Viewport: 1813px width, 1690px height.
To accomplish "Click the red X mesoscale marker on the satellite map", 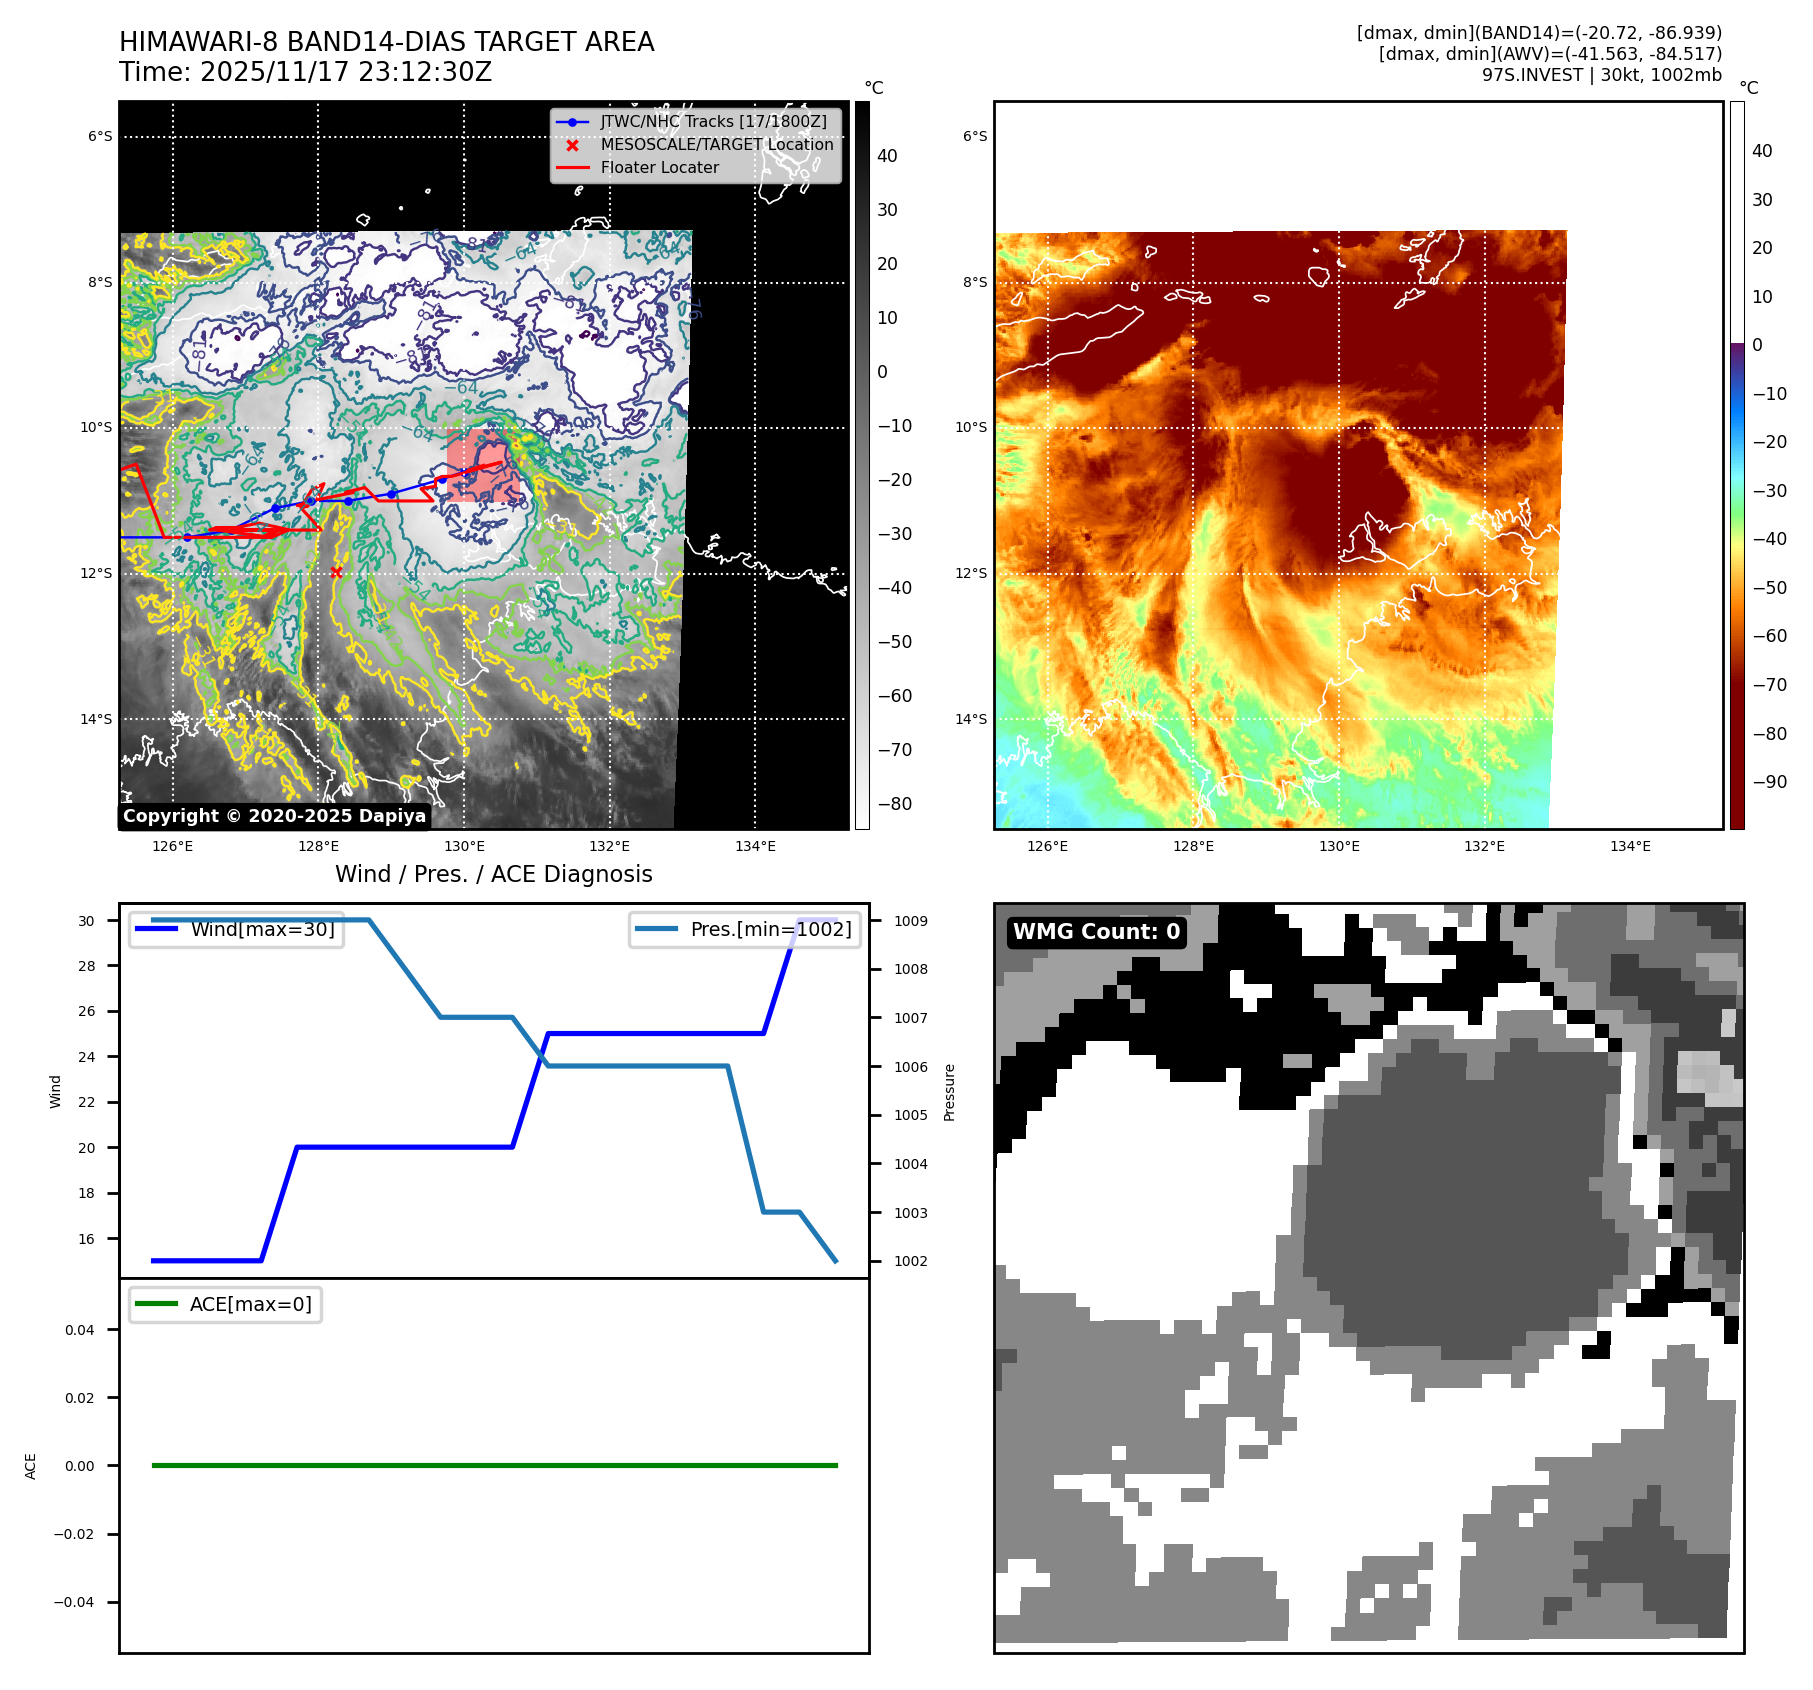I will [336, 572].
